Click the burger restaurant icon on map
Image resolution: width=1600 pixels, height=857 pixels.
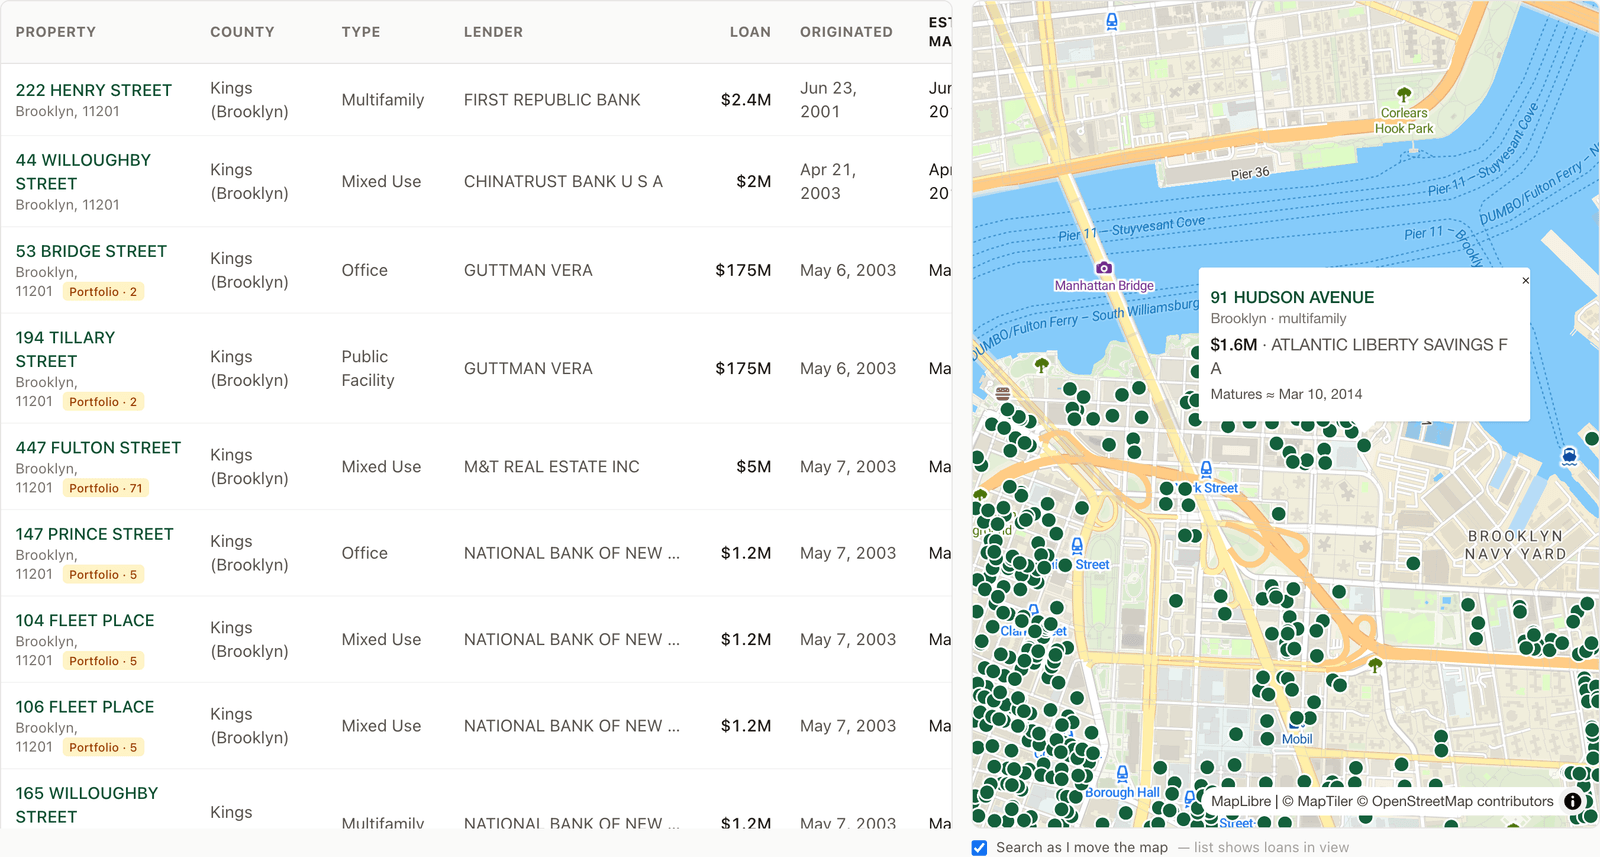[x=1003, y=393]
